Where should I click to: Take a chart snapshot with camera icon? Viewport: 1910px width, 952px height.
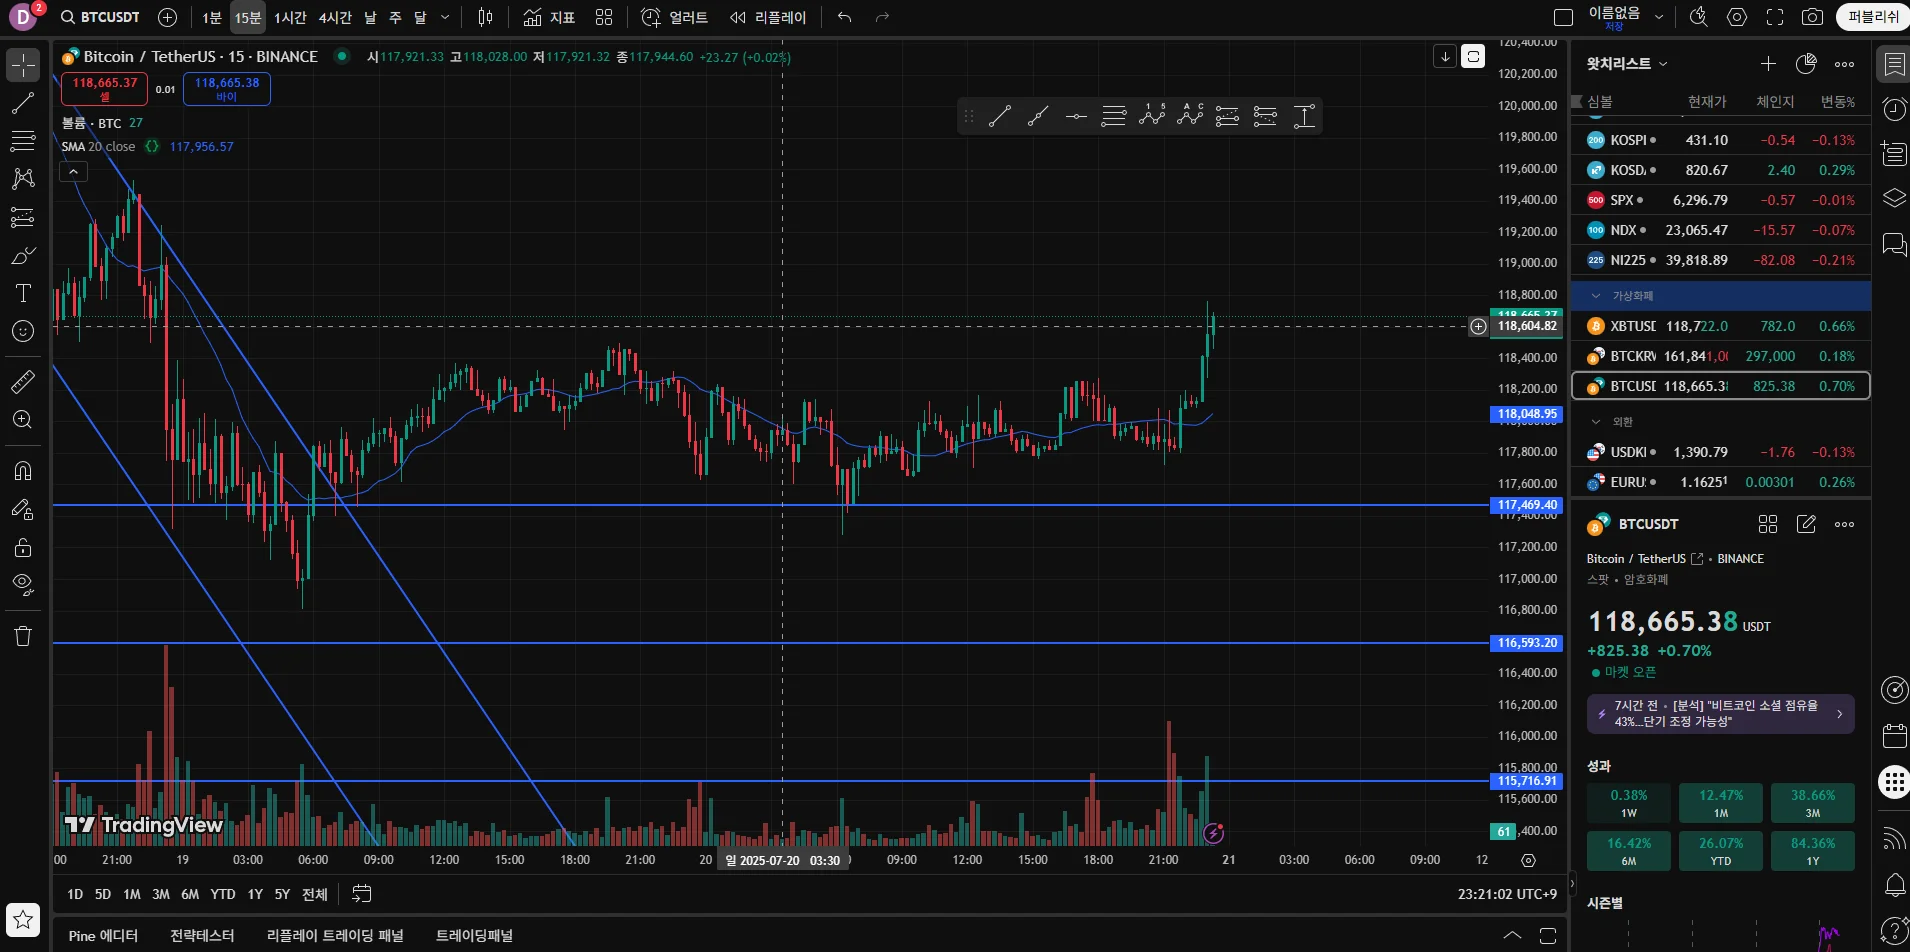[1812, 17]
